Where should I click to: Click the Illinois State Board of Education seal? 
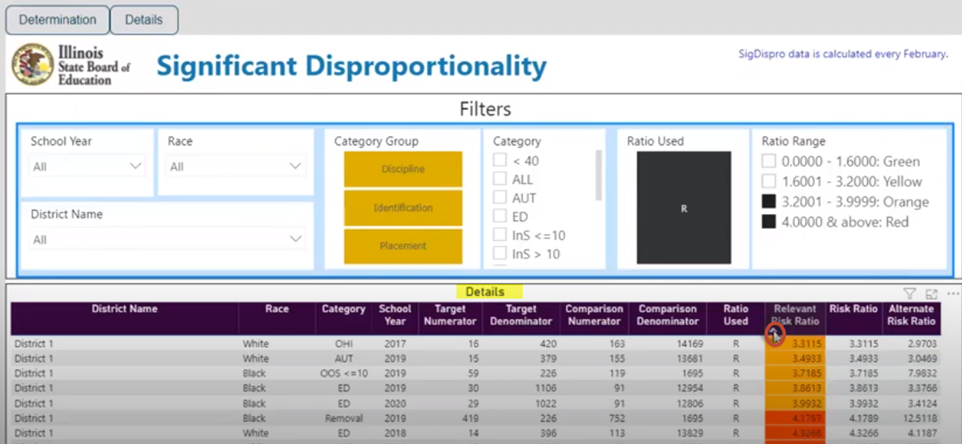(x=32, y=65)
